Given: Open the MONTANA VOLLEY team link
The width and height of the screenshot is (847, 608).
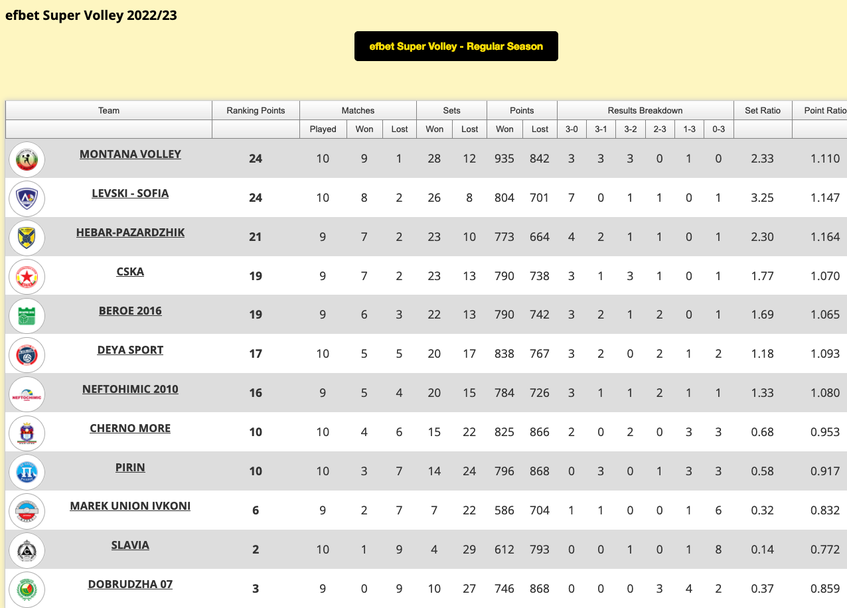Looking at the screenshot, I should pos(130,154).
